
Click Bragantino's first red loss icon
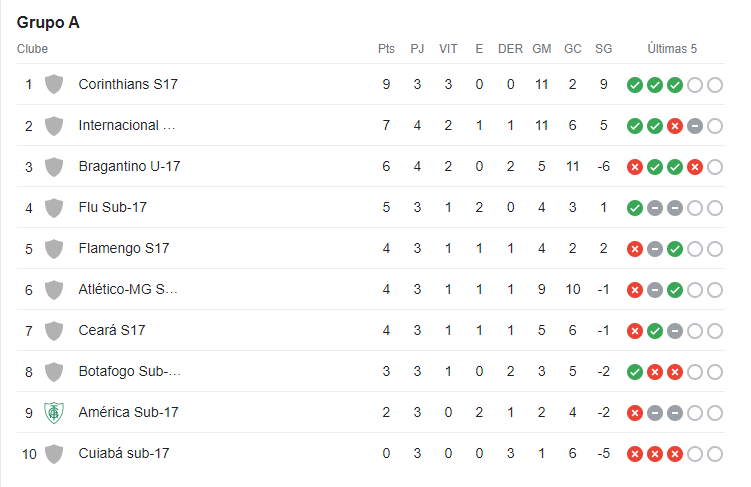(635, 167)
